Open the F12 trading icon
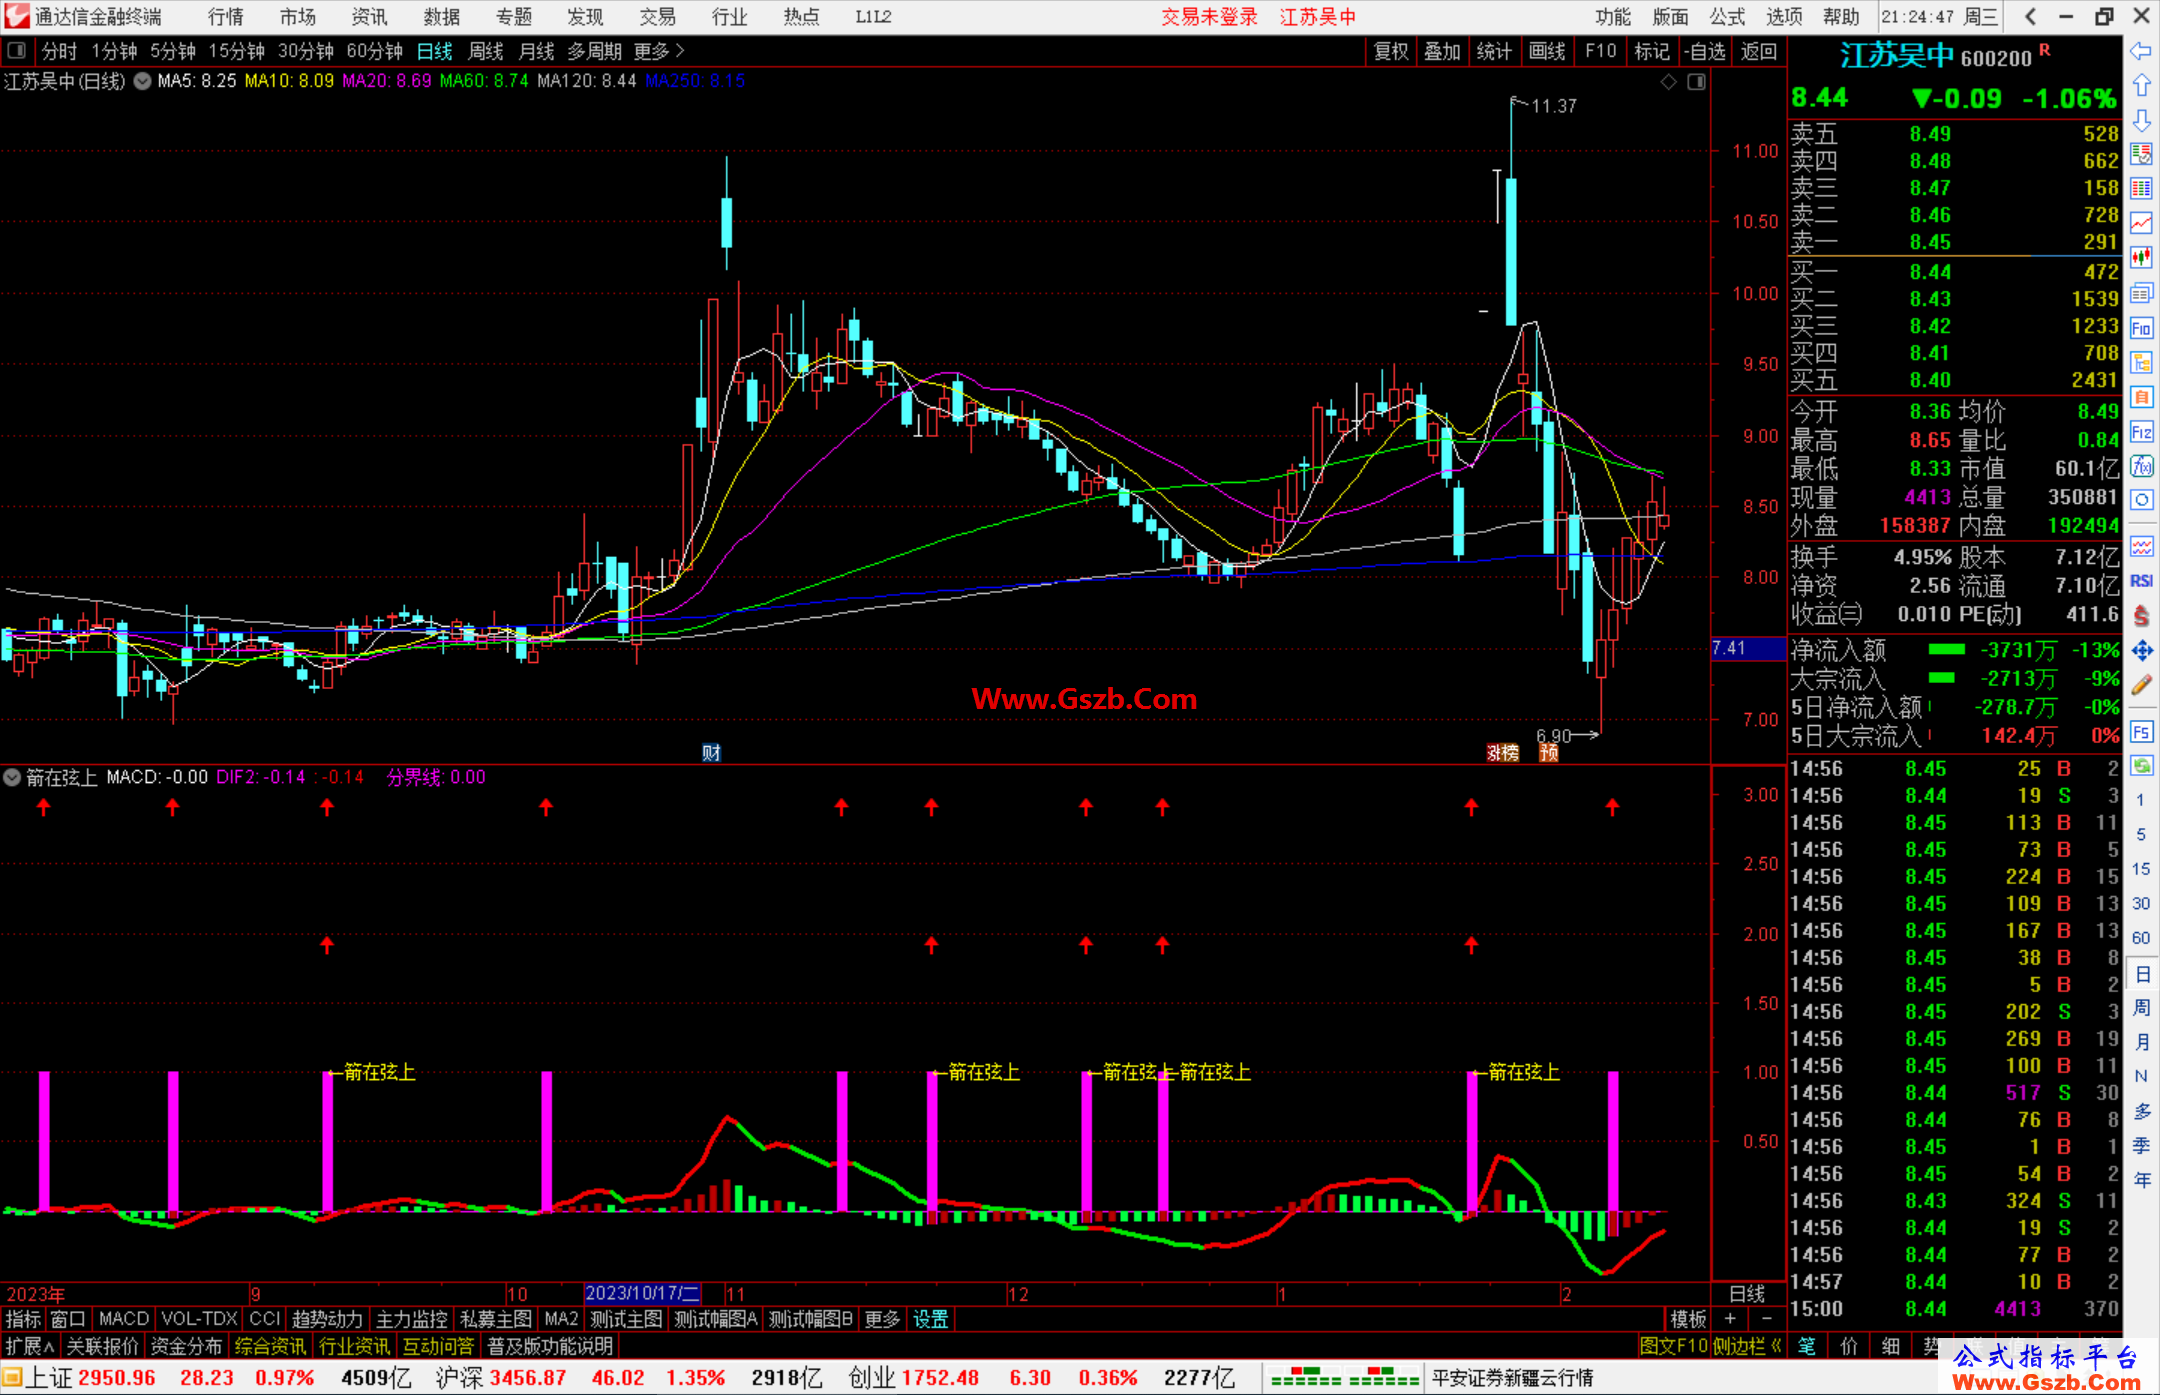Viewport: 2160px width, 1395px height. point(2141,432)
